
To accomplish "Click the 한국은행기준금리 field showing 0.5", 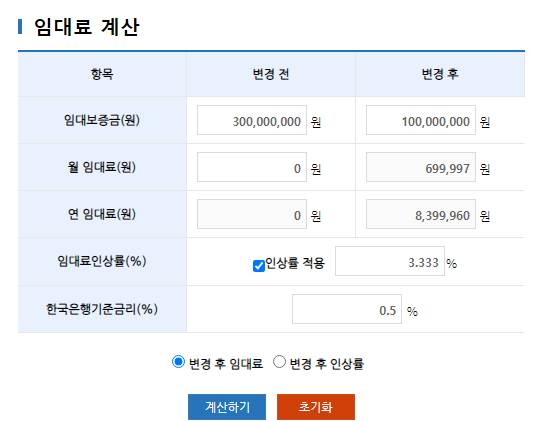I will coord(346,309).
